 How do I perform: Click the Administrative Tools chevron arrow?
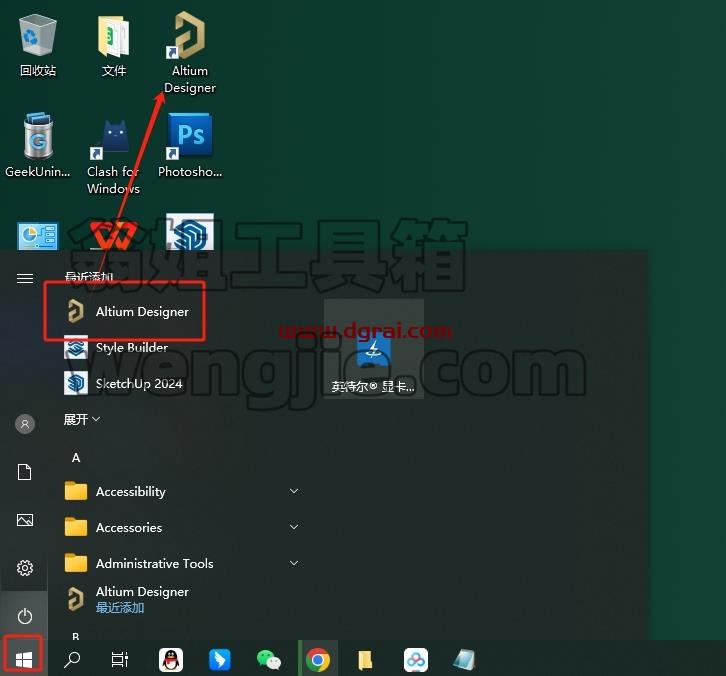point(294,563)
